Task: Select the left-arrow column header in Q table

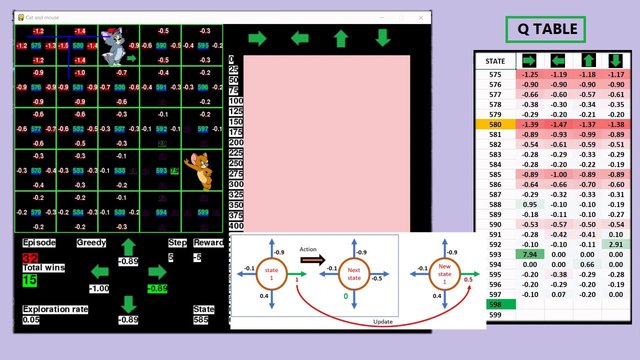Action: click(x=558, y=61)
